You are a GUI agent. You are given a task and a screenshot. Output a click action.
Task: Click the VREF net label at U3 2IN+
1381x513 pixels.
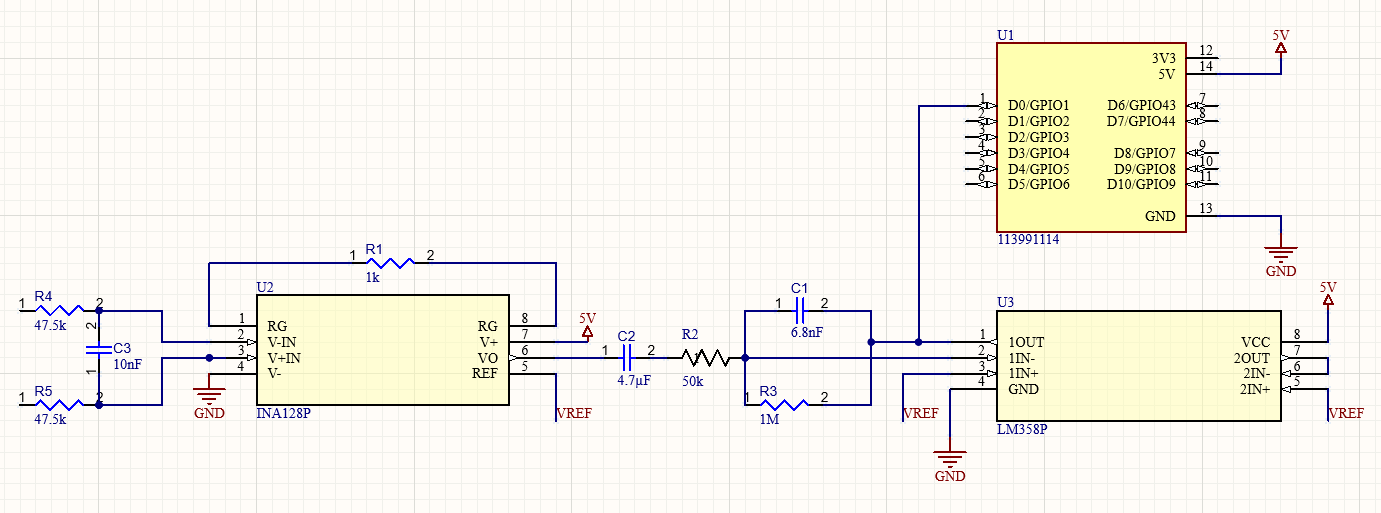click(1346, 413)
